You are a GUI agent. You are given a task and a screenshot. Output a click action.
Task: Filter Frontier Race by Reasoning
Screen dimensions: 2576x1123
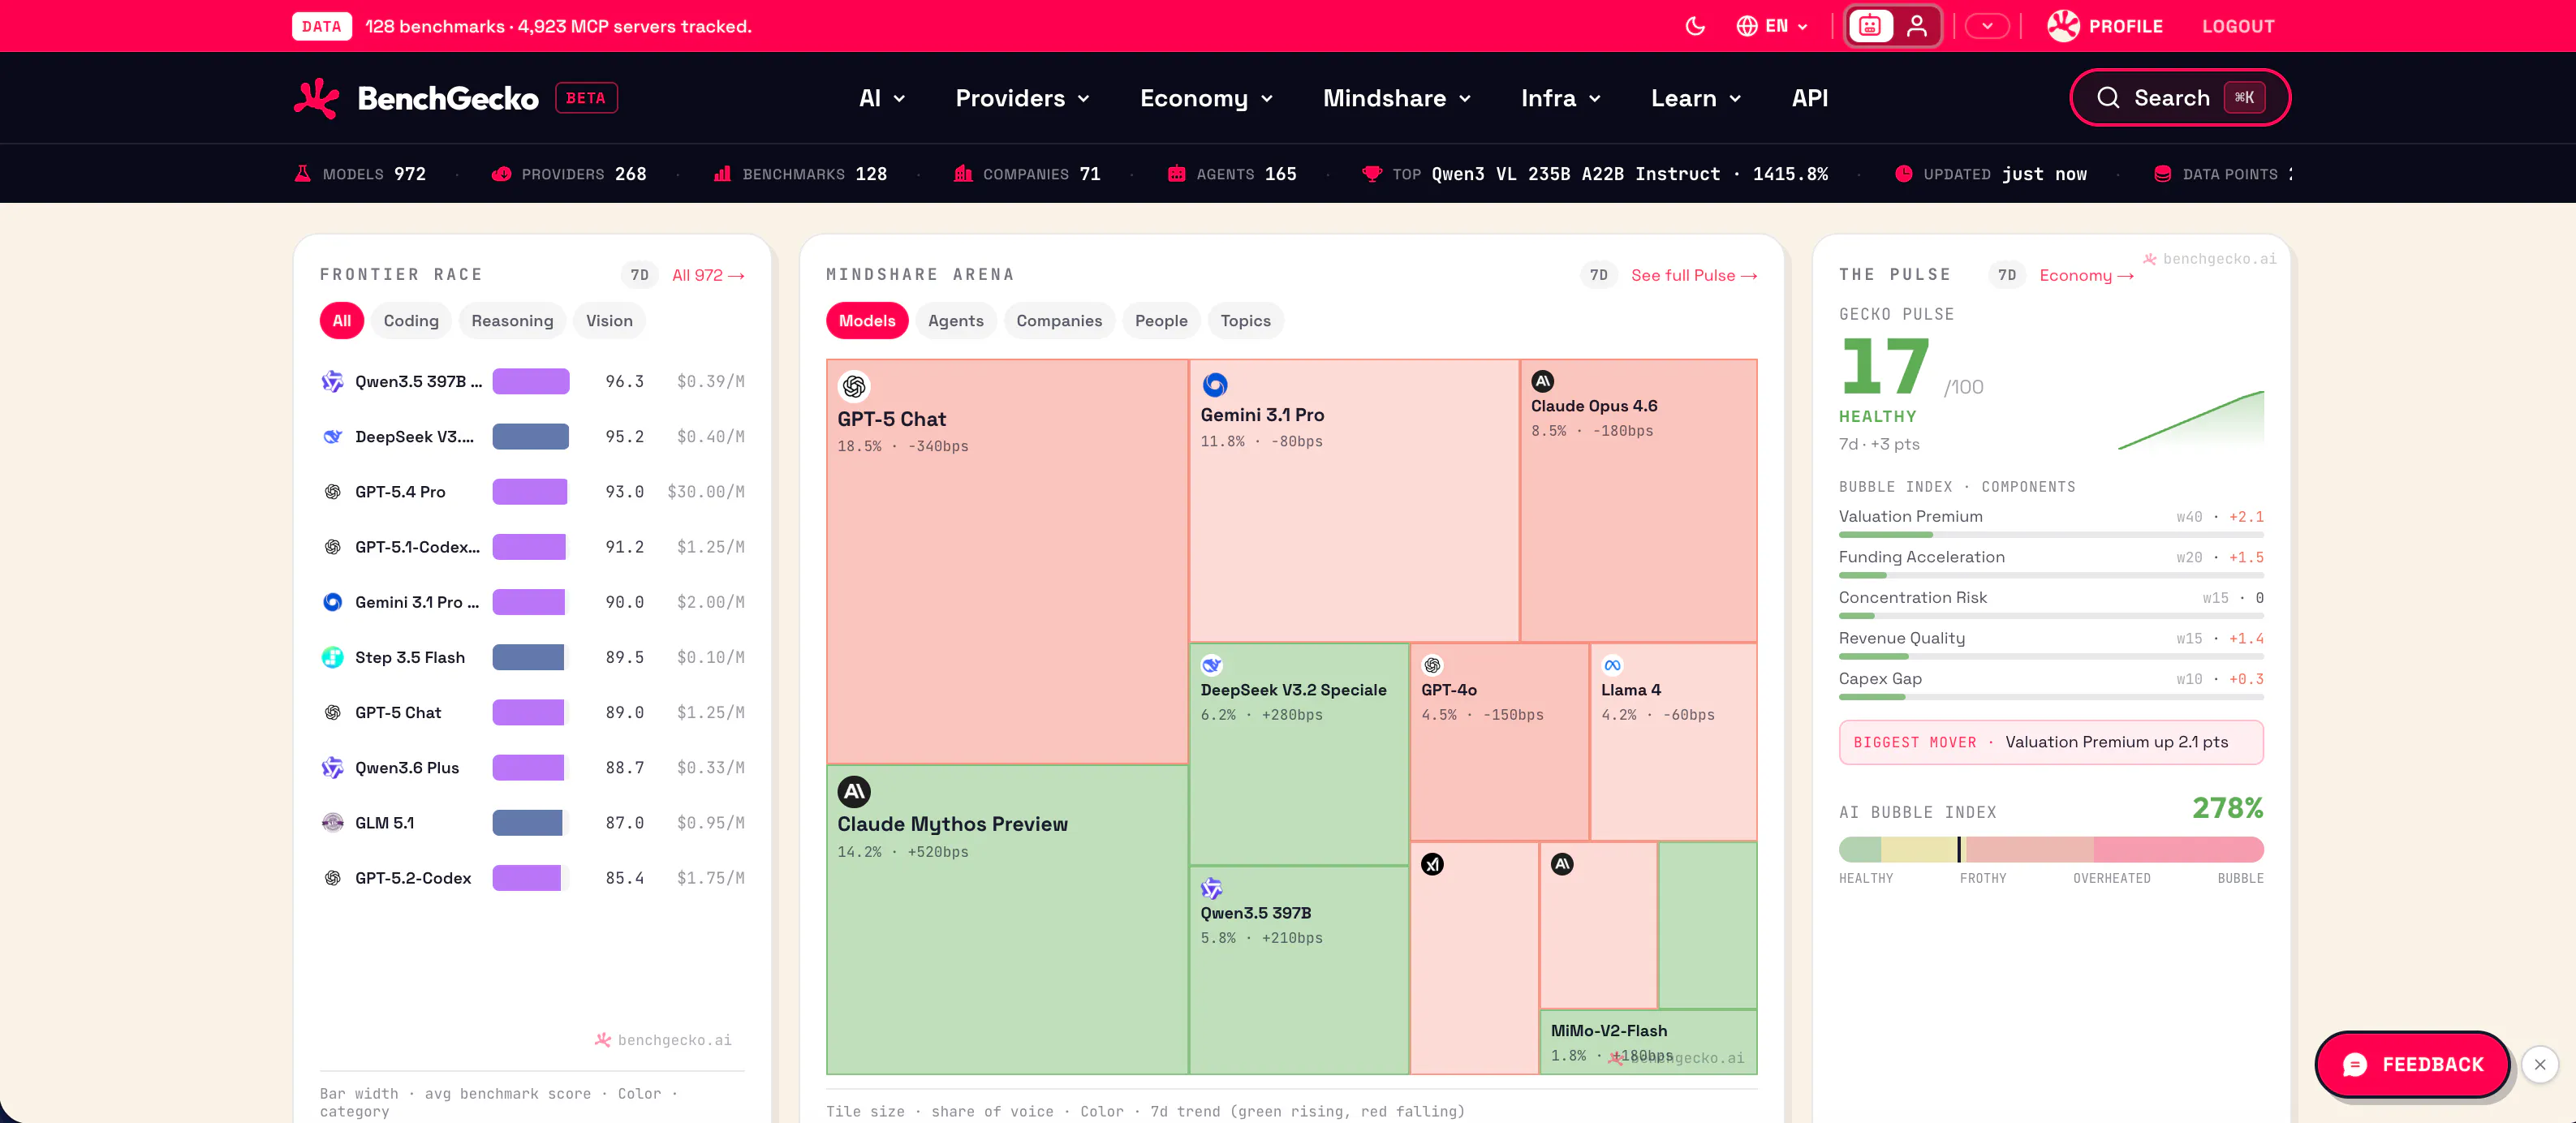pyautogui.click(x=512, y=321)
